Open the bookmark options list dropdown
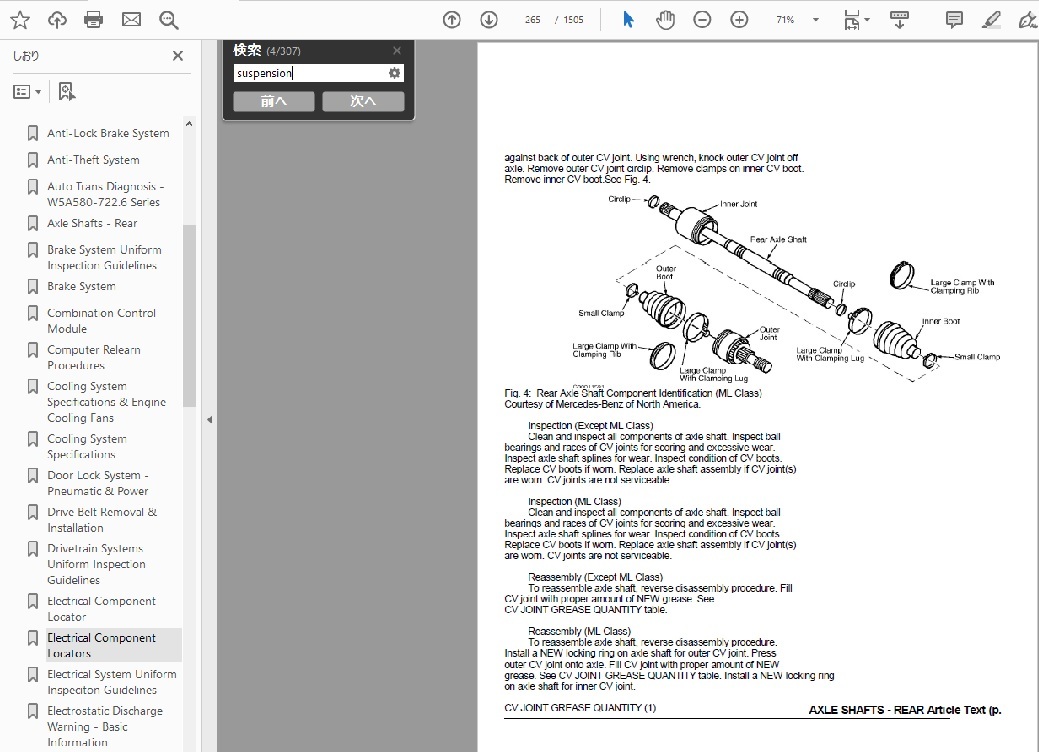The image size is (1039, 752). (x=27, y=91)
